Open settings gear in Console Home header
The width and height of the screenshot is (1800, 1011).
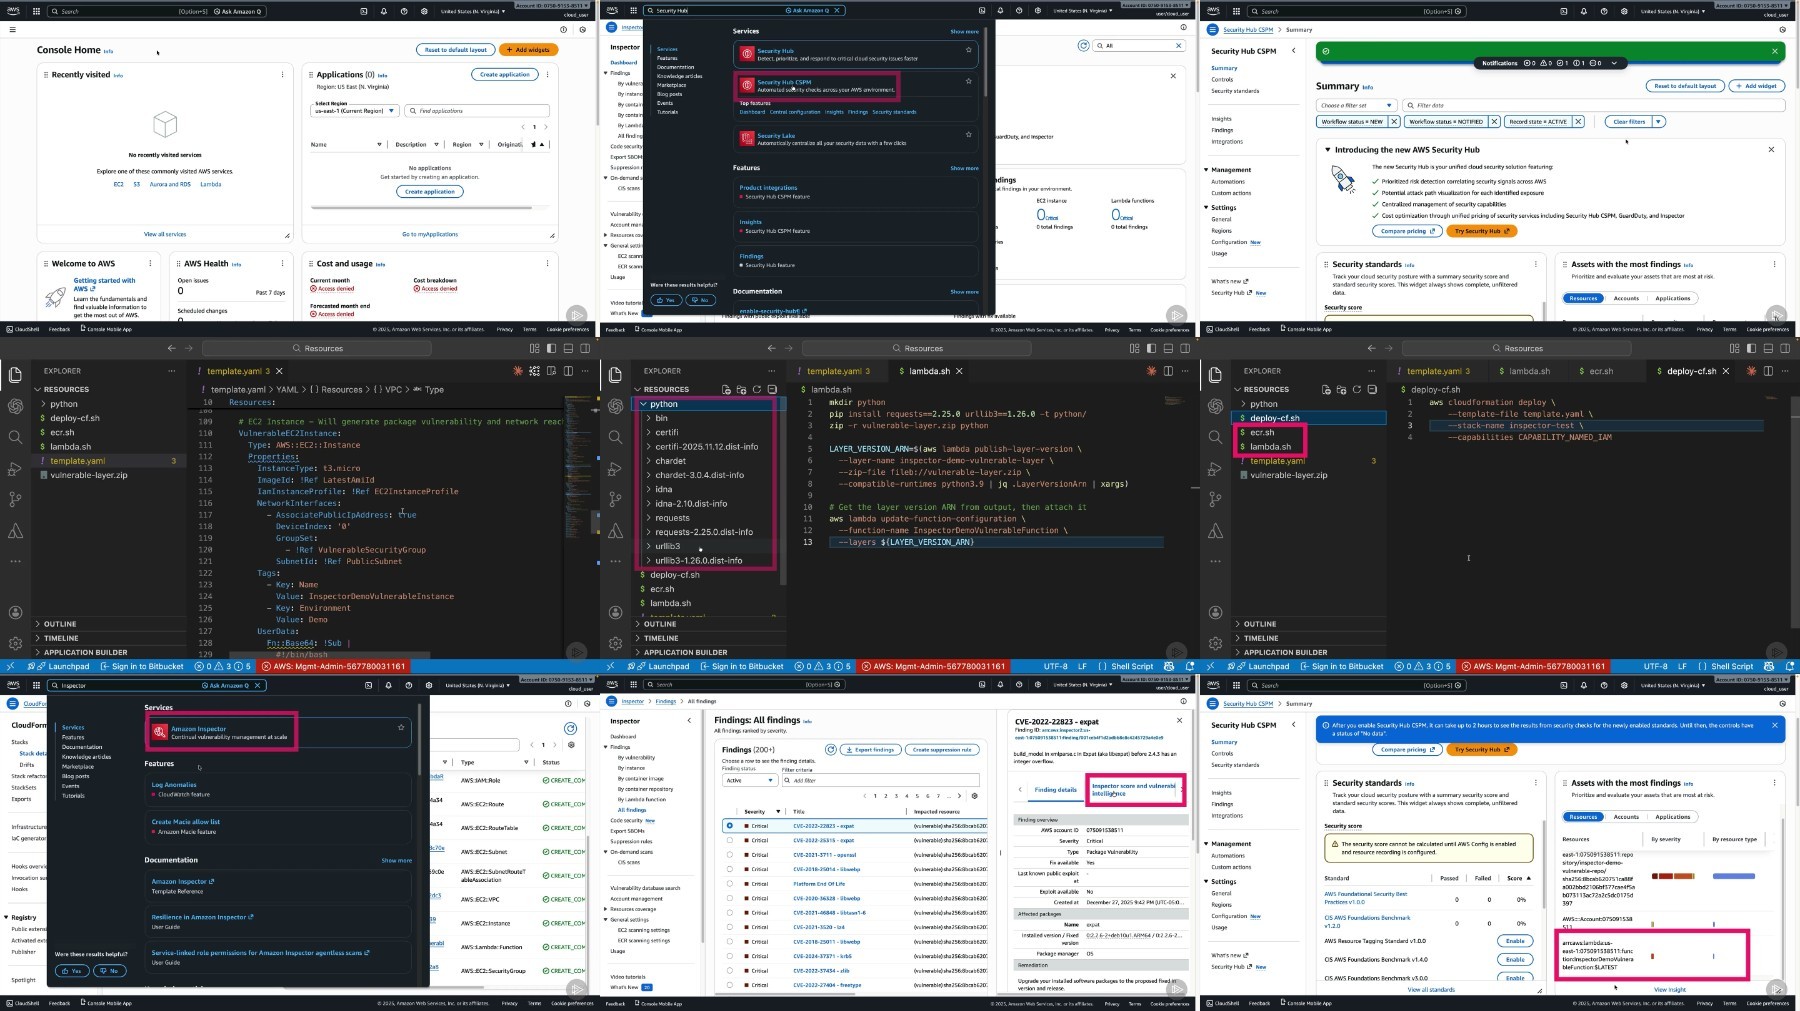(x=424, y=11)
